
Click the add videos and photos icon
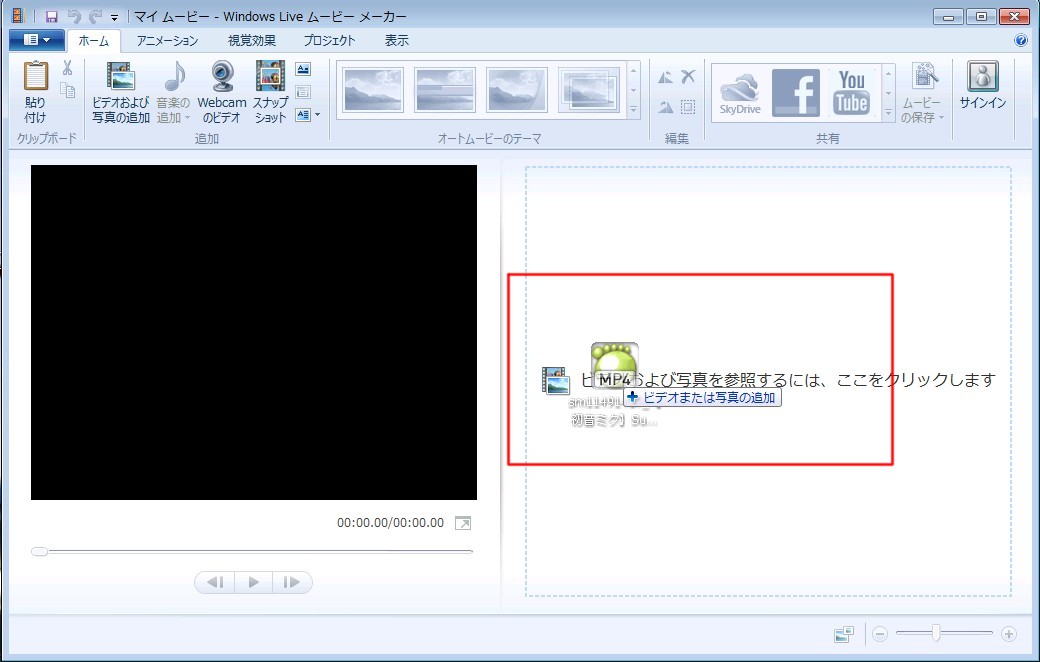pos(120,78)
